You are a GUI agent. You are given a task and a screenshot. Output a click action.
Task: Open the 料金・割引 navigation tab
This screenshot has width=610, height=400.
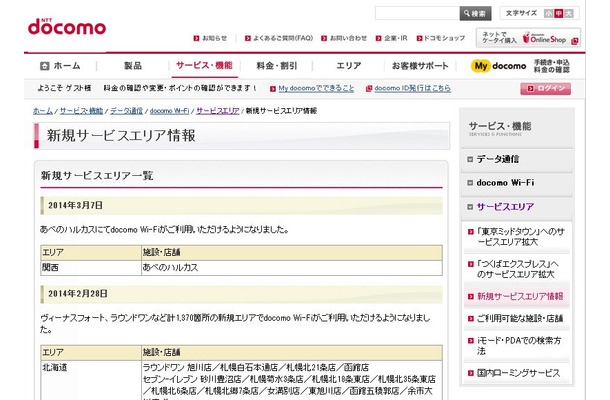pos(277,66)
